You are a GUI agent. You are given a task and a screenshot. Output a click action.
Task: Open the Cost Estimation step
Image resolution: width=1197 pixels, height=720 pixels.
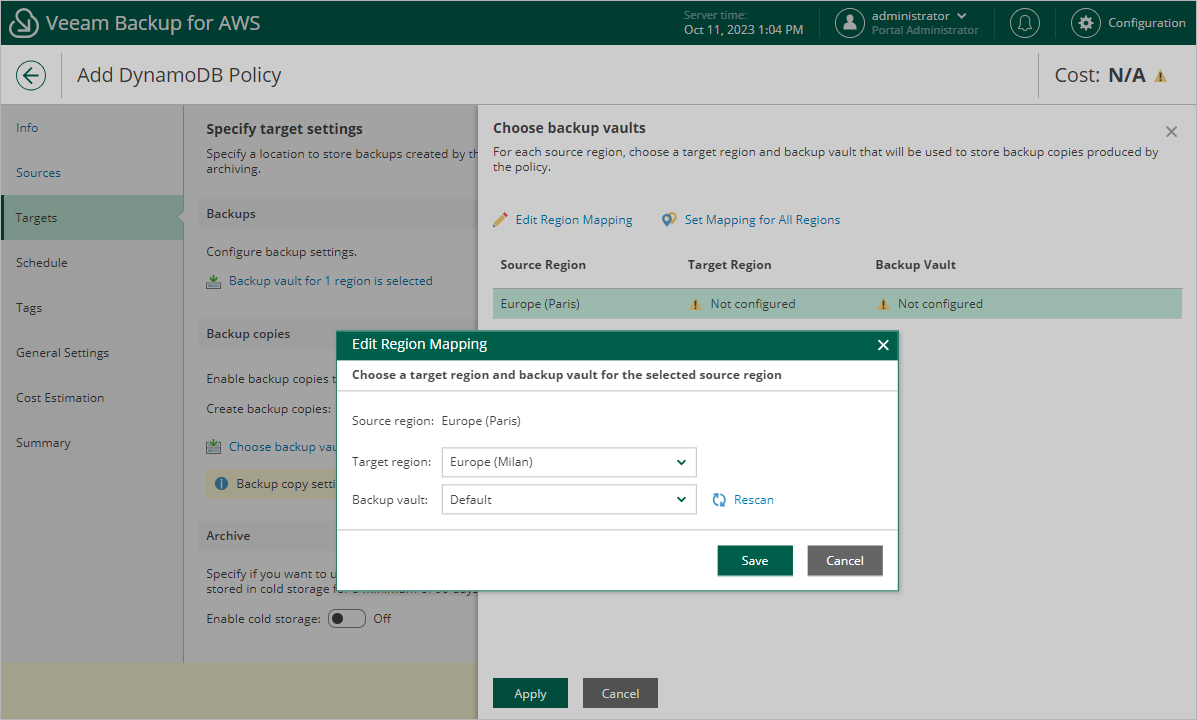[x=60, y=398]
